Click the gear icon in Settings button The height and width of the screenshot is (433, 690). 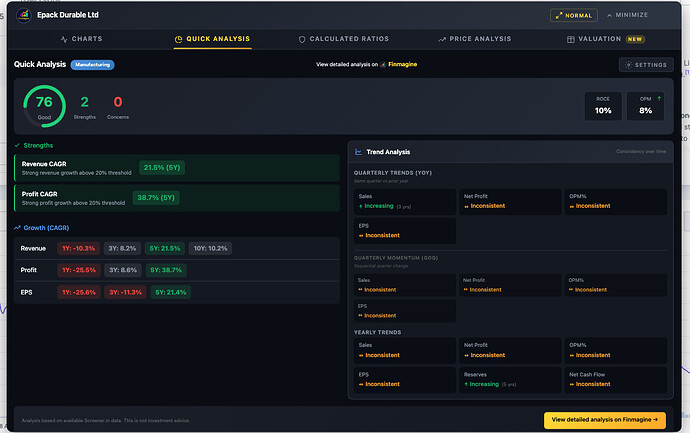point(628,65)
